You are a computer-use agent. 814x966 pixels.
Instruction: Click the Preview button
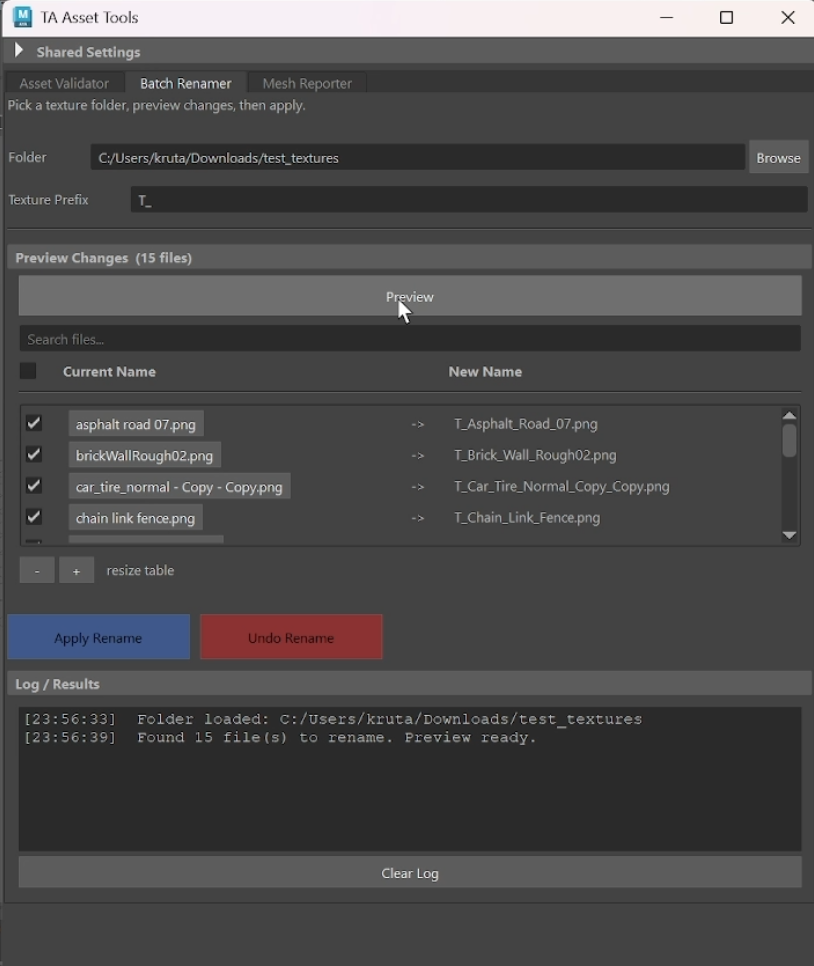tap(410, 296)
